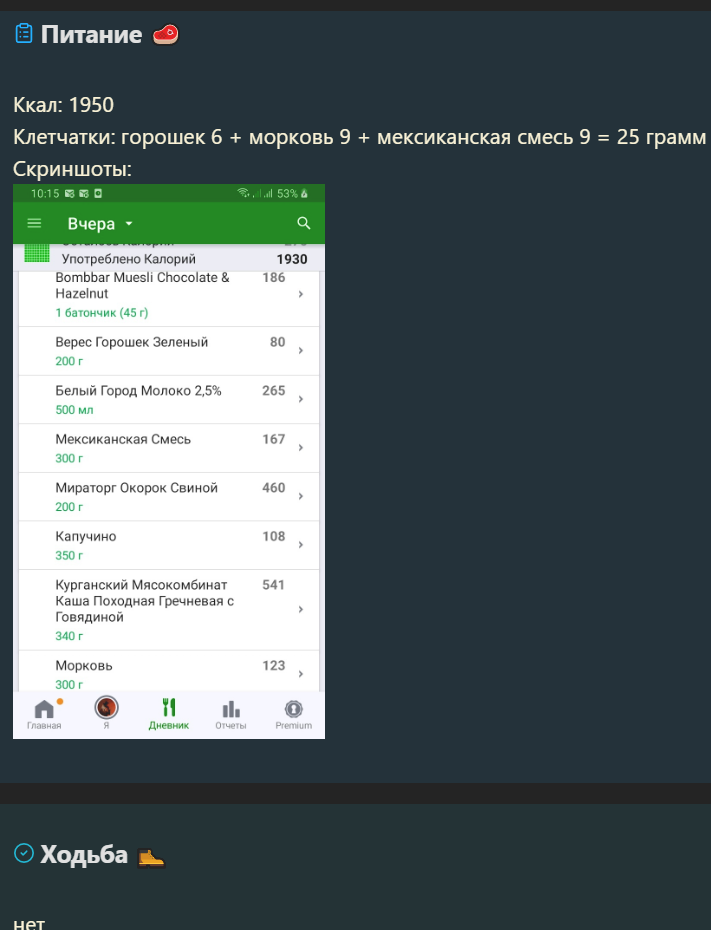This screenshot has height=930, width=711.
Task: Select the Дневник tab
Action: click(x=168, y=714)
